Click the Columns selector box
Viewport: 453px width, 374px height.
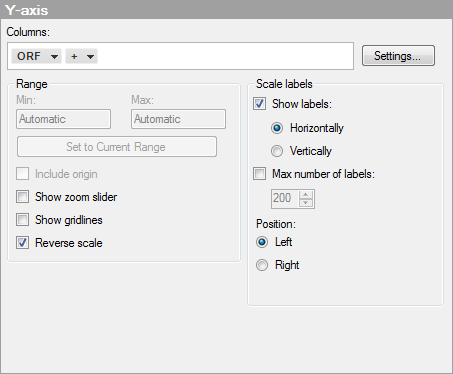[180, 56]
